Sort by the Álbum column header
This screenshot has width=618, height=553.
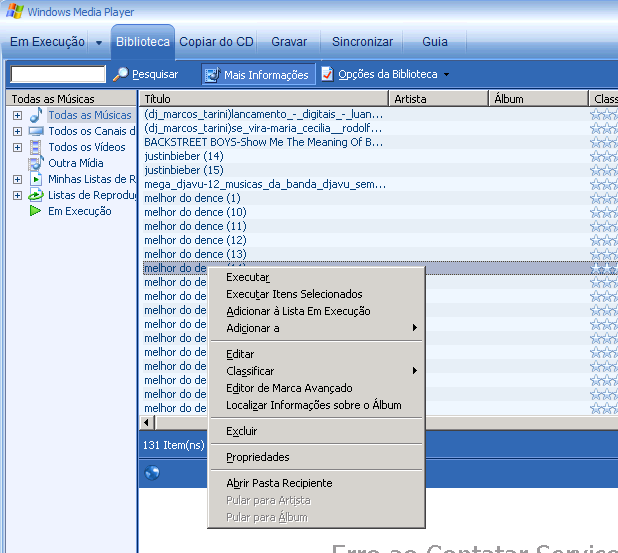[538, 99]
